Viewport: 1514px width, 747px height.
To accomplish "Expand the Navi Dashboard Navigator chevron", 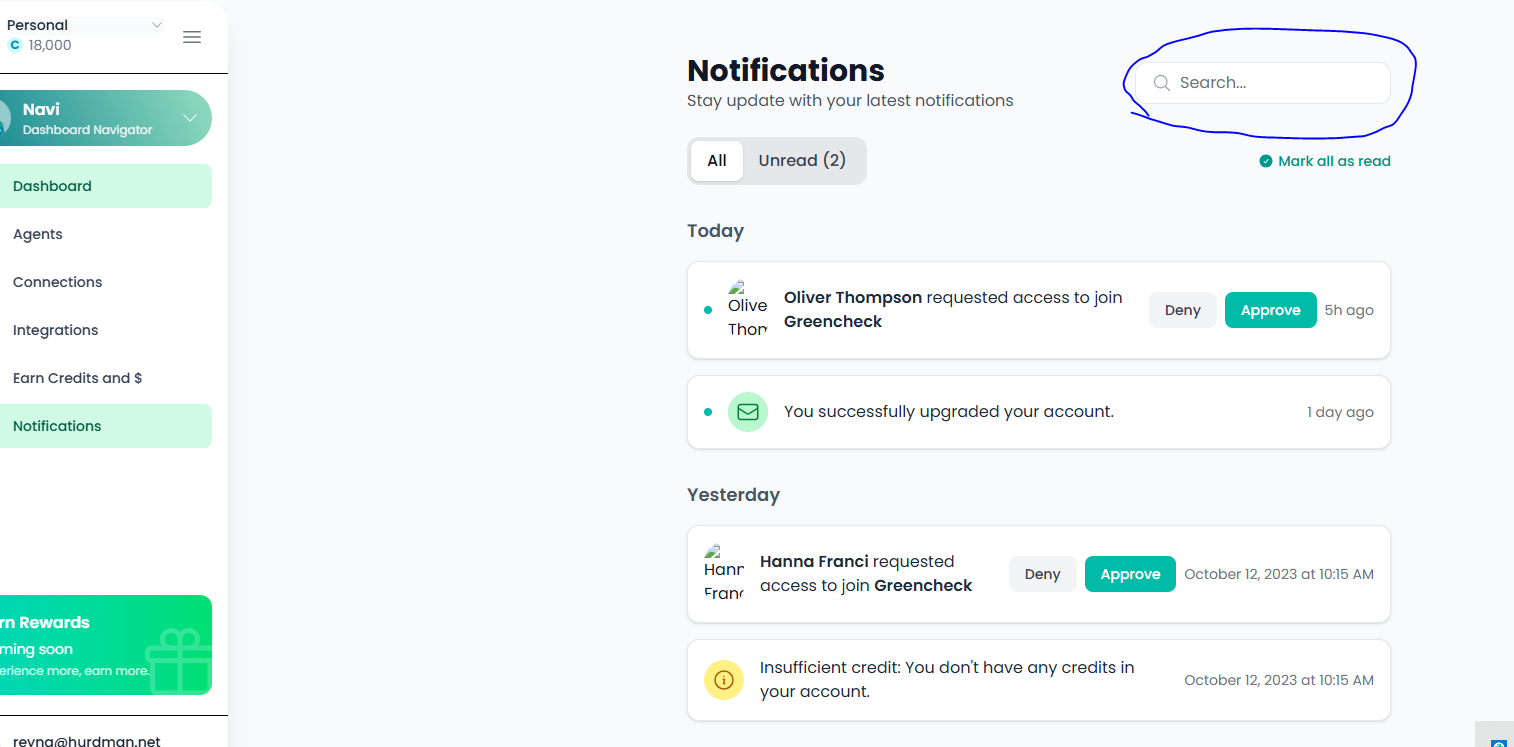I will tap(190, 118).
